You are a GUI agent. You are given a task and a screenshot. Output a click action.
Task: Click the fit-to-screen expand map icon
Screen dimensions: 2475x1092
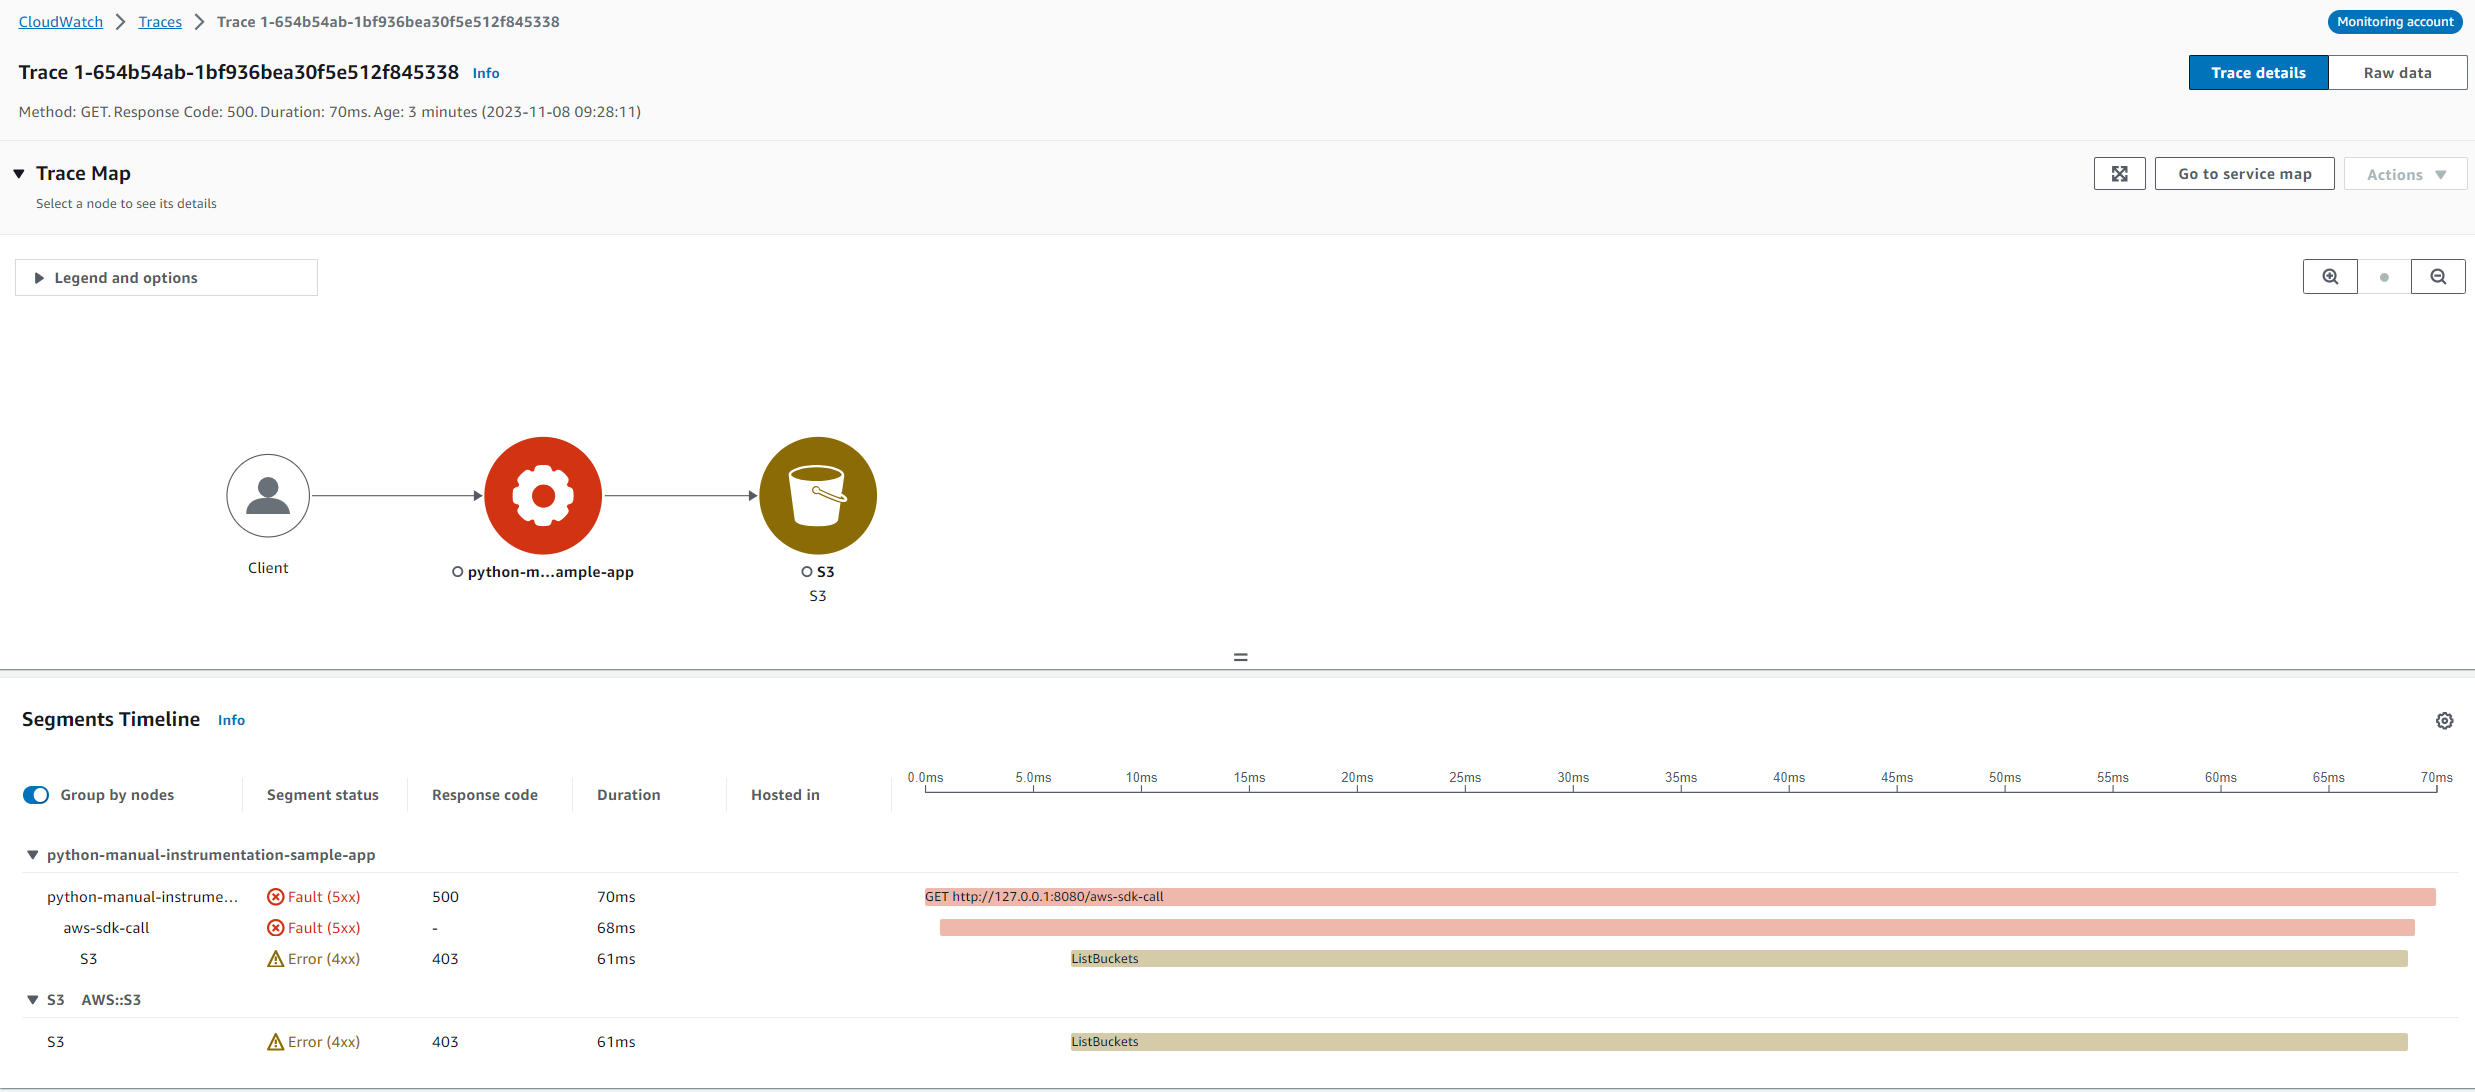(x=2119, y=174)
